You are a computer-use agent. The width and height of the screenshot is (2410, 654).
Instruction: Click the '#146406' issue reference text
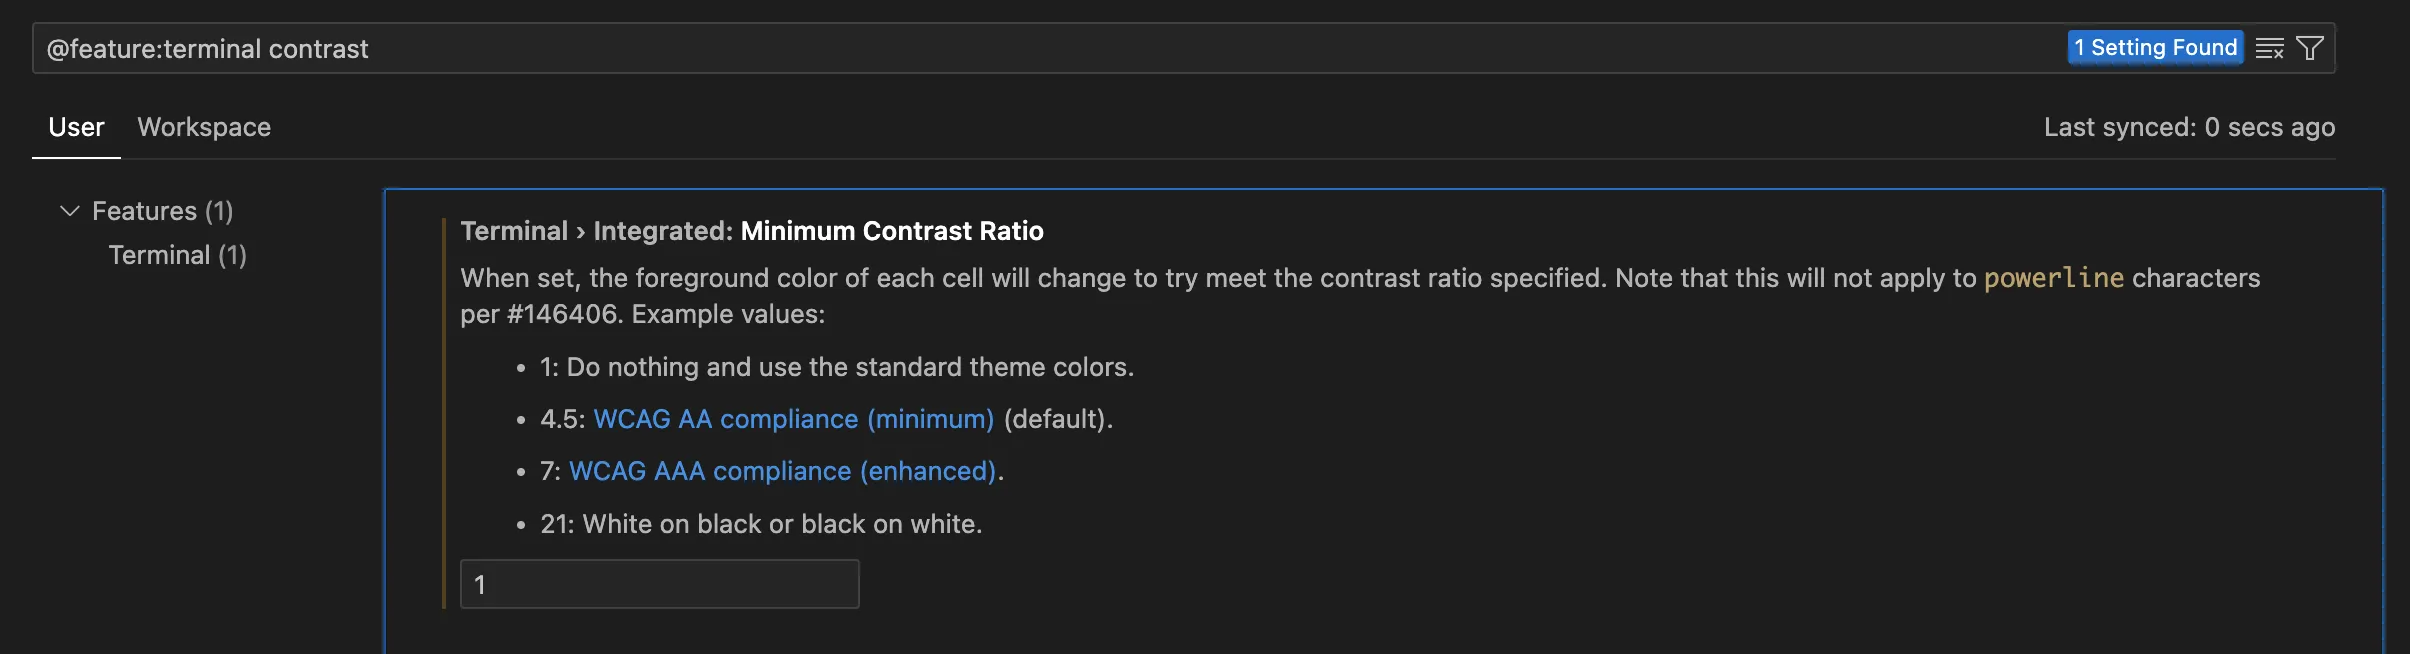pyautogui.click(x=563, y=314)
